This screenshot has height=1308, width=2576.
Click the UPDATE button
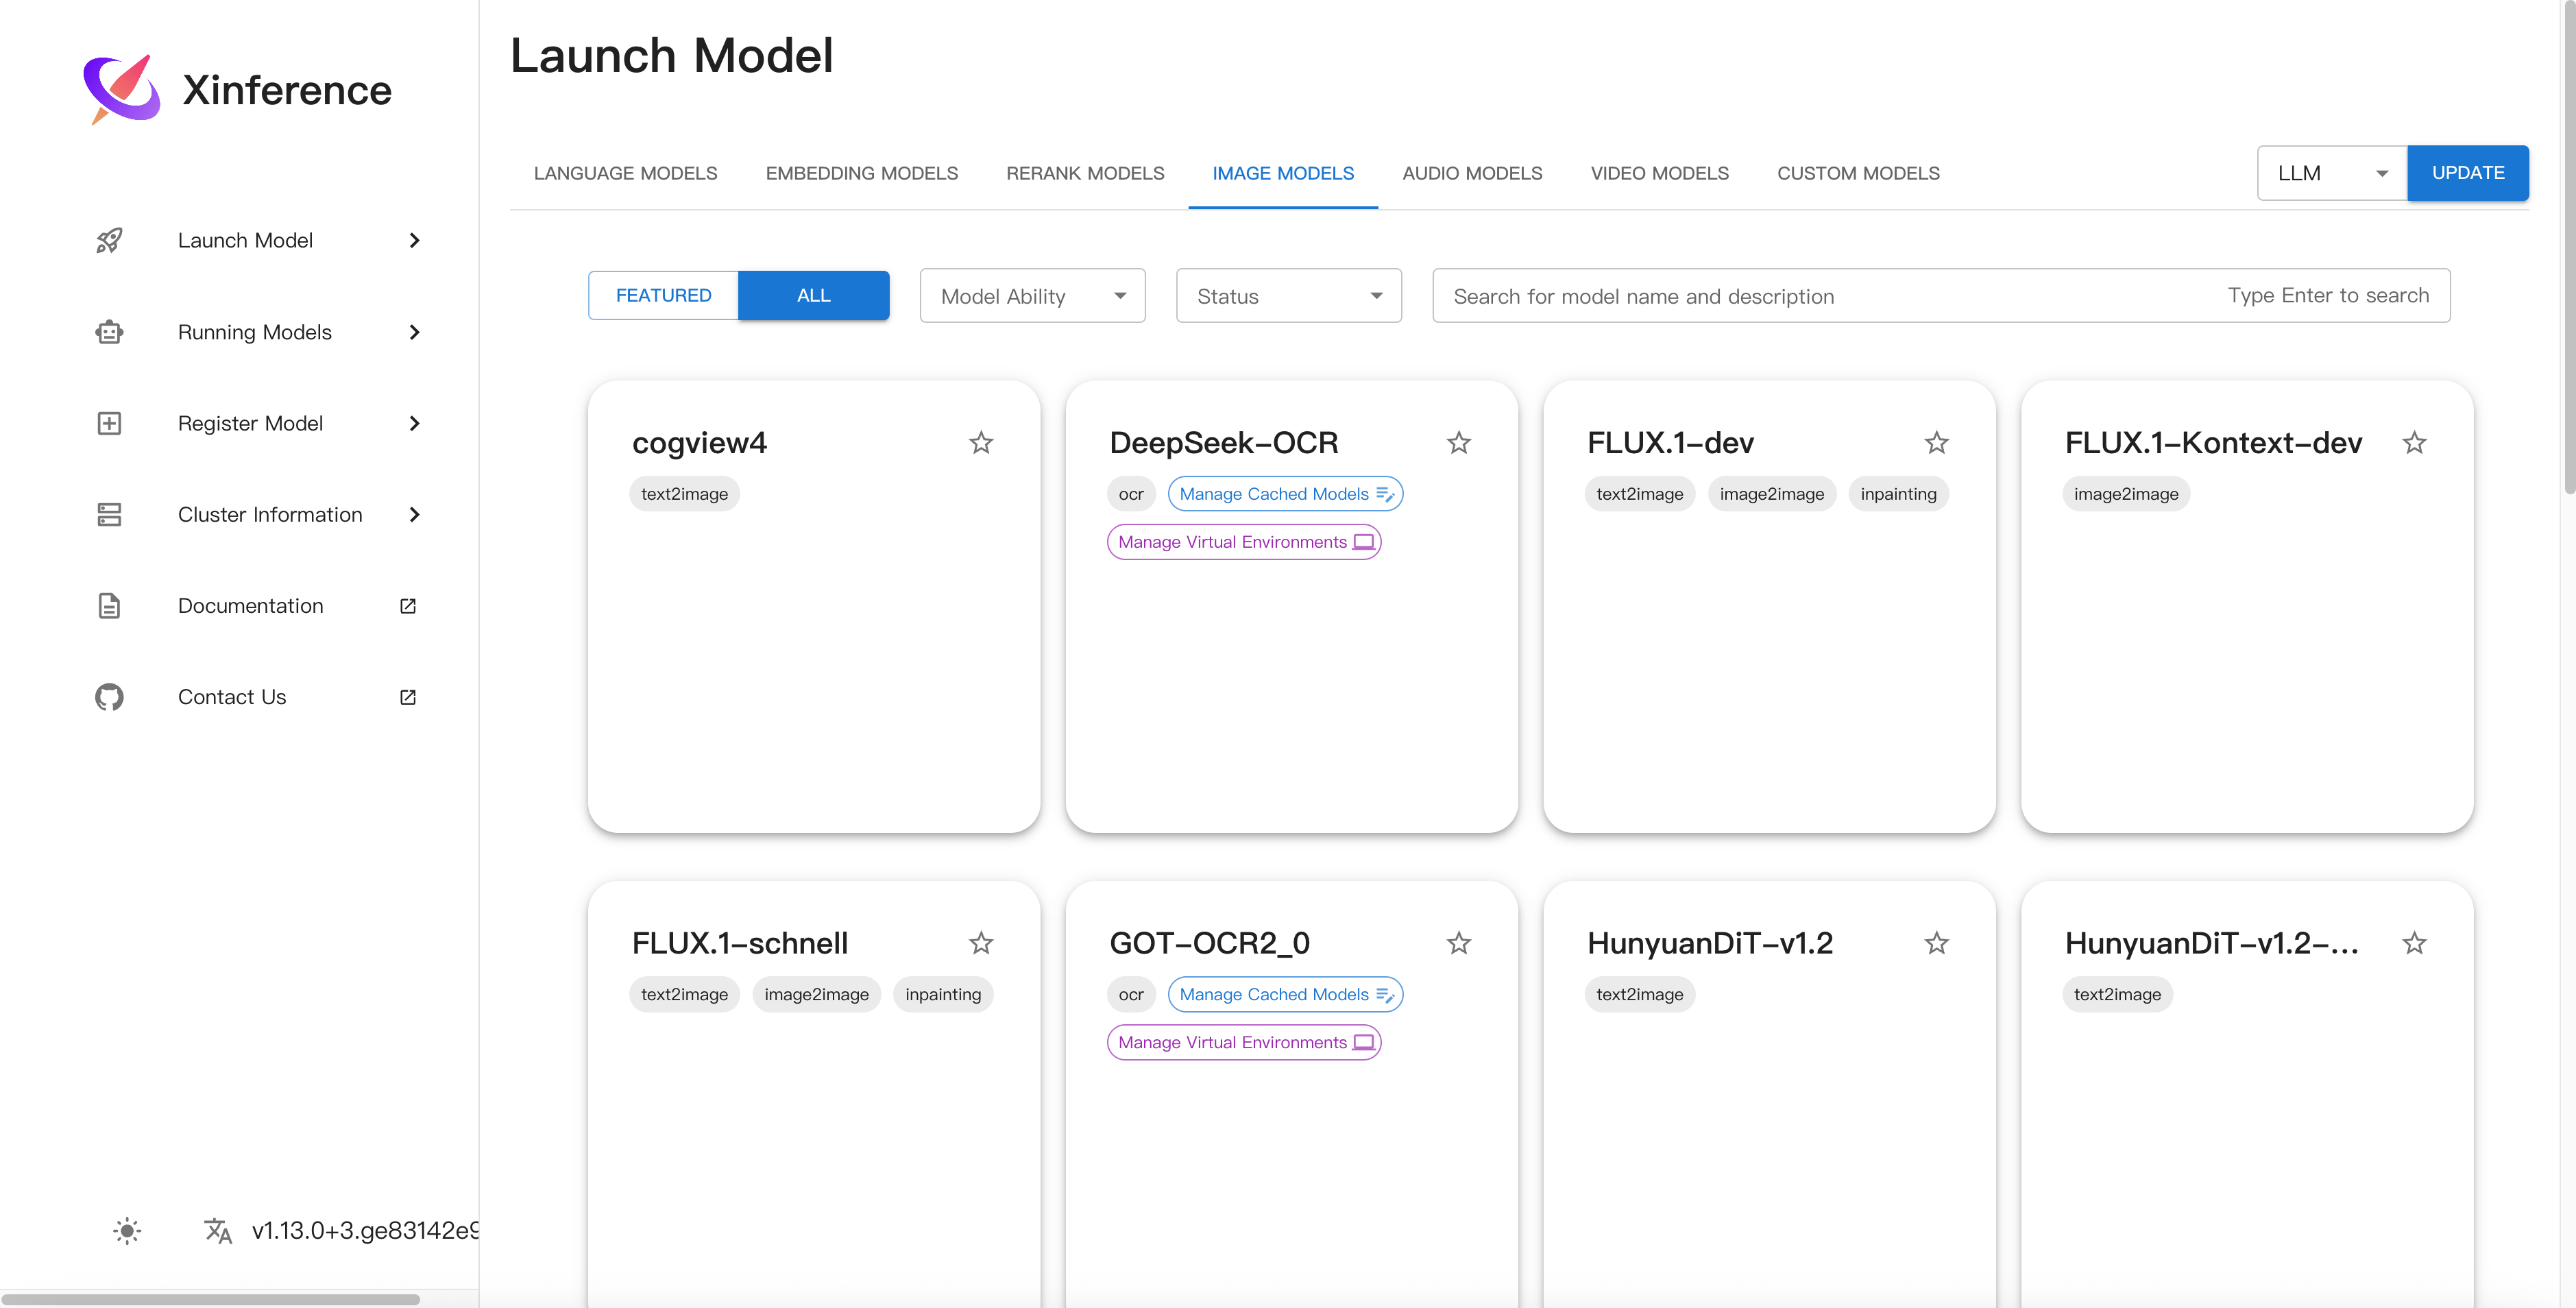pos(2468,173)
